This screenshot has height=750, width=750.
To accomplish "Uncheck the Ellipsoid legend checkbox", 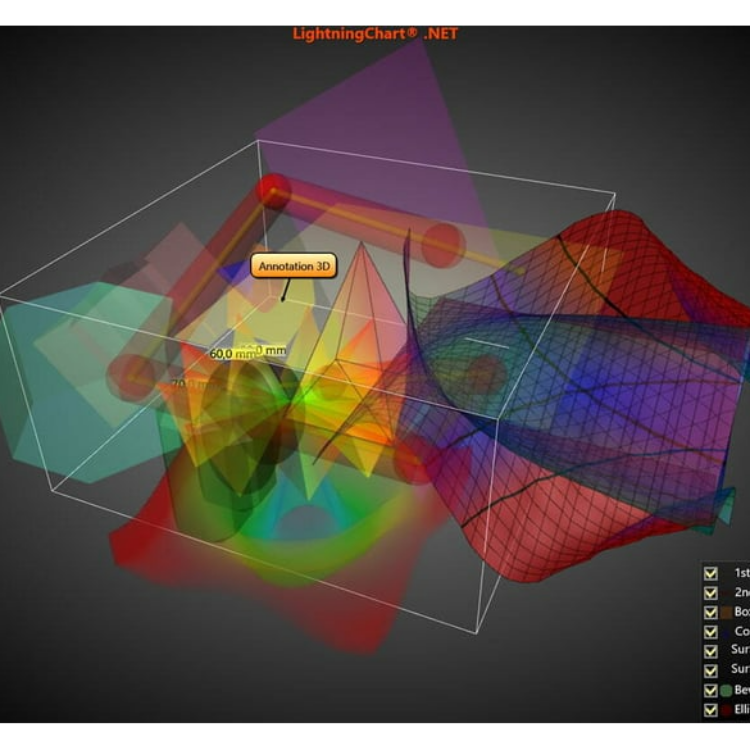I will coord(711,710).
